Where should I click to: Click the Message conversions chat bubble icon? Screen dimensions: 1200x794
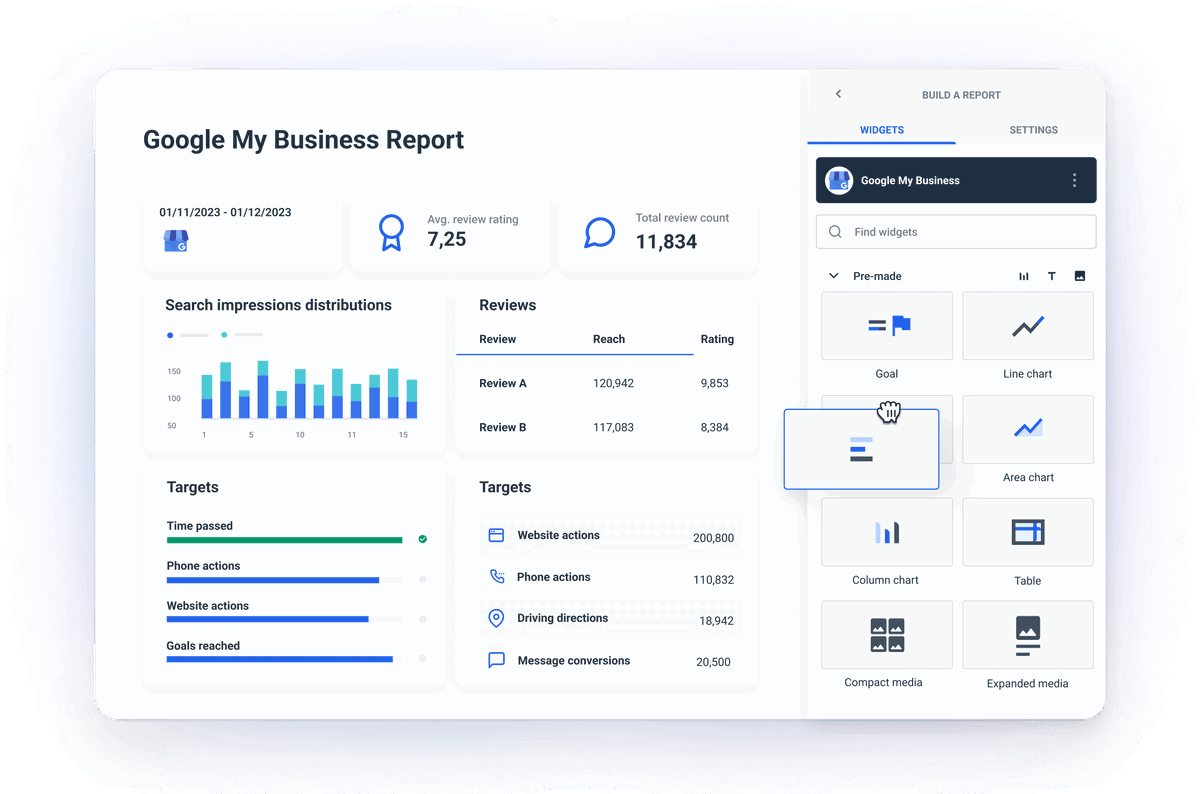(496, 660)
